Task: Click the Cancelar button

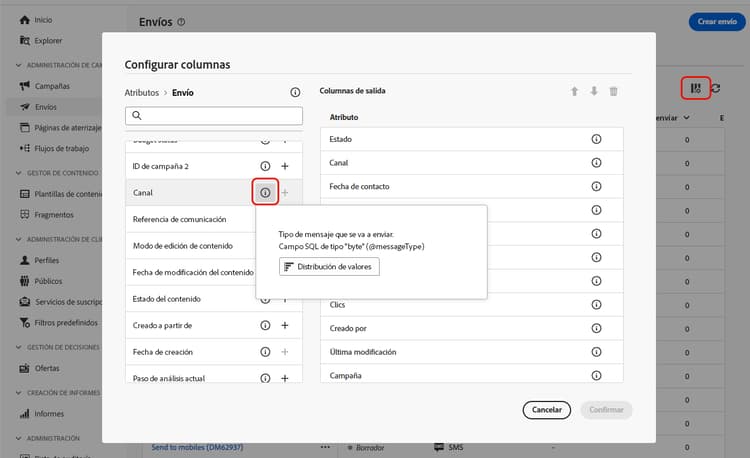Action: [546, 410]
